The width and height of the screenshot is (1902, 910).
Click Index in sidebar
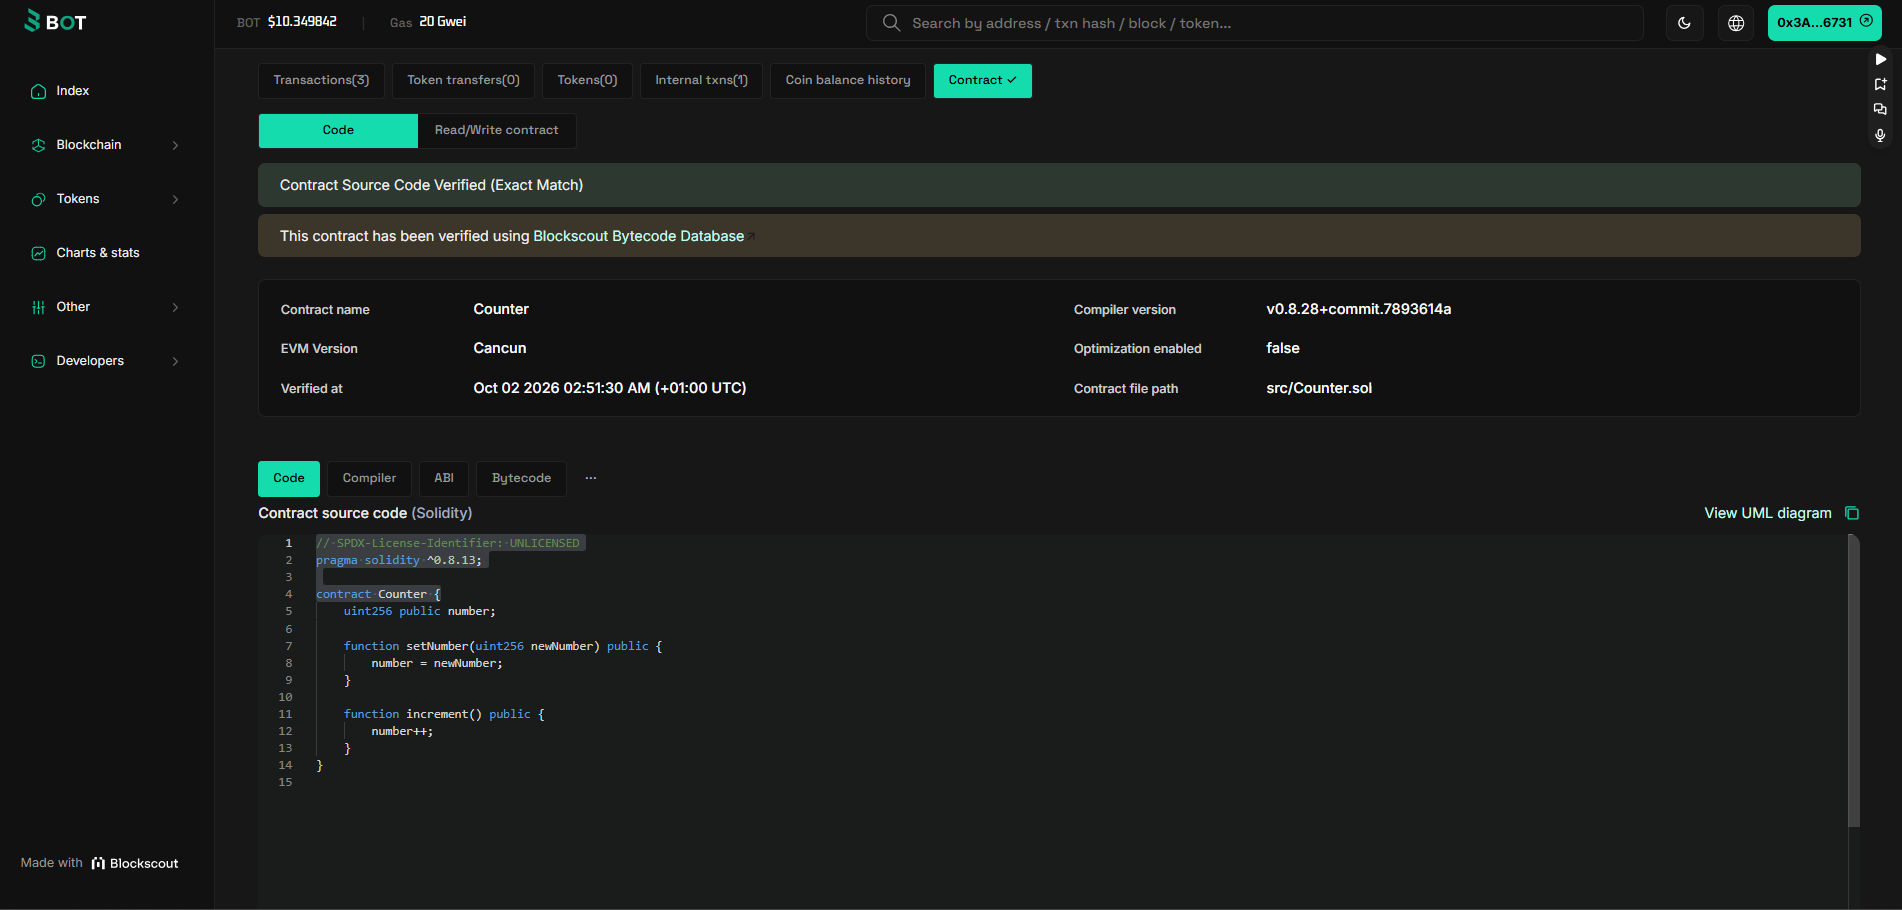[x=73, y=91]
